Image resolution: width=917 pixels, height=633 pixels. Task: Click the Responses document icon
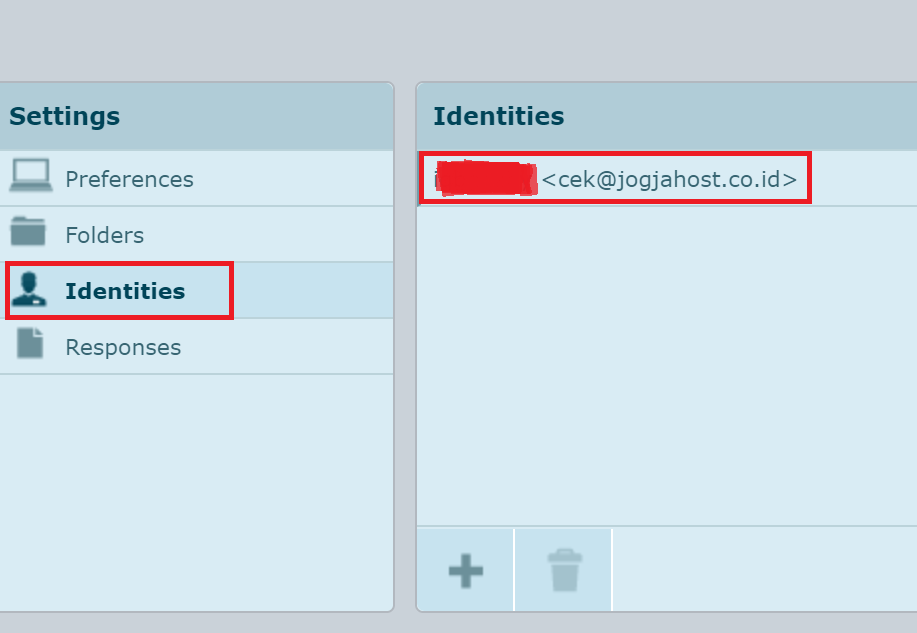pos(30,344)
